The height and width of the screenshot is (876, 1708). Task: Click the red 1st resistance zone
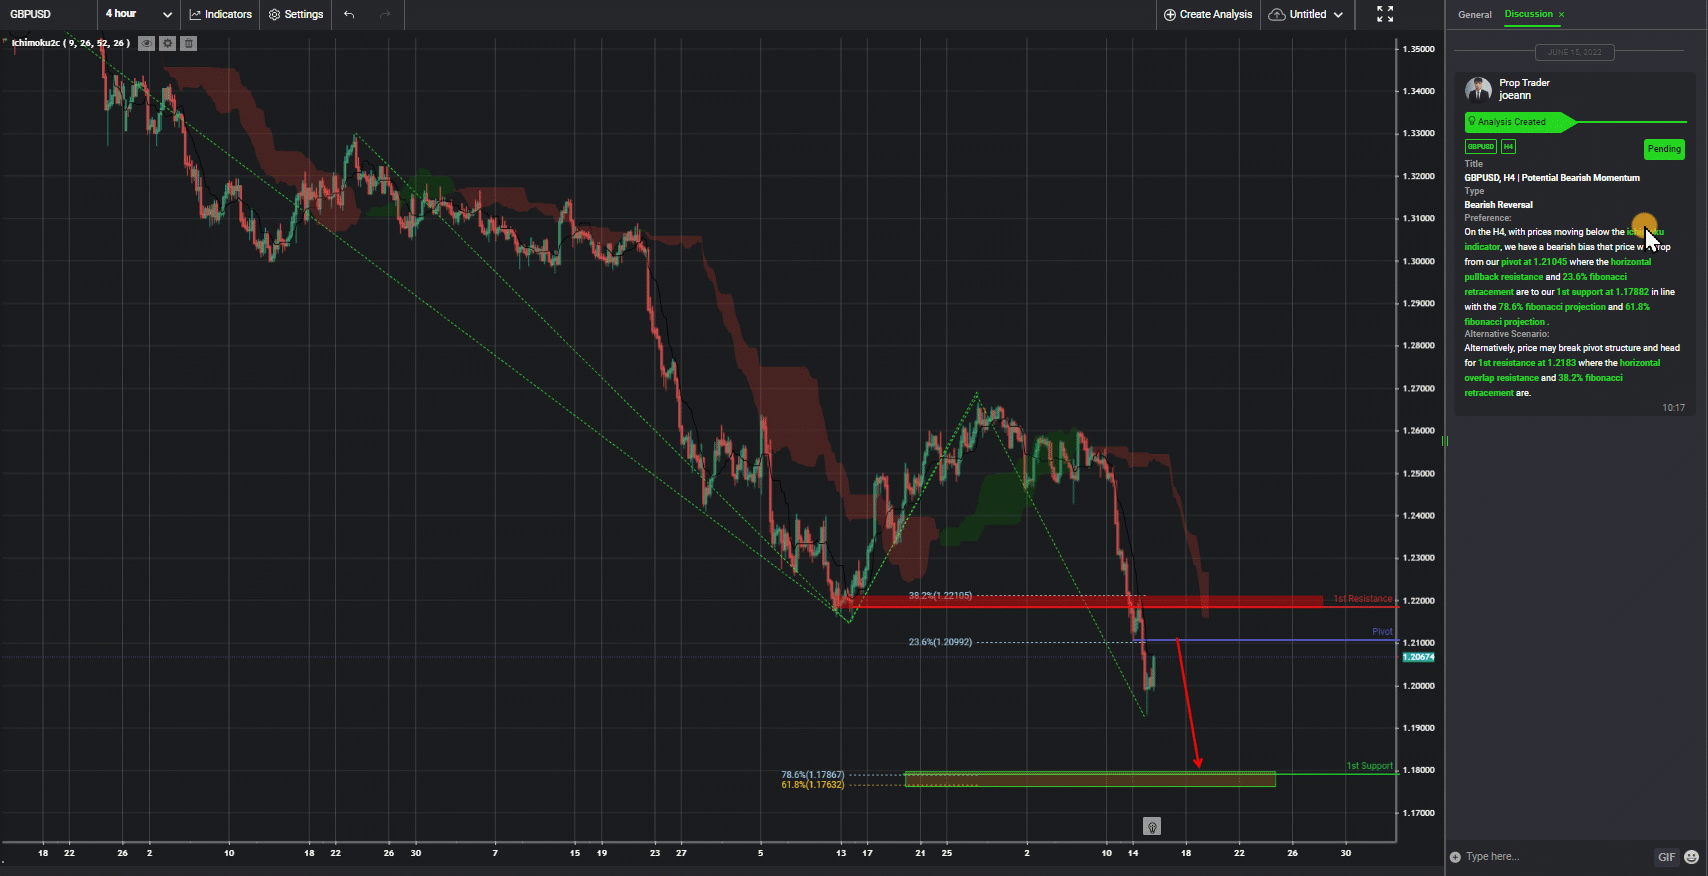pos(1085,602)
